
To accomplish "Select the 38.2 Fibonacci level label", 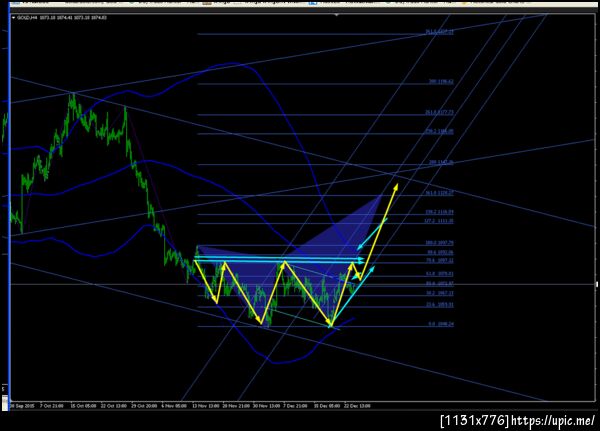I will click(x=440, y=293).
